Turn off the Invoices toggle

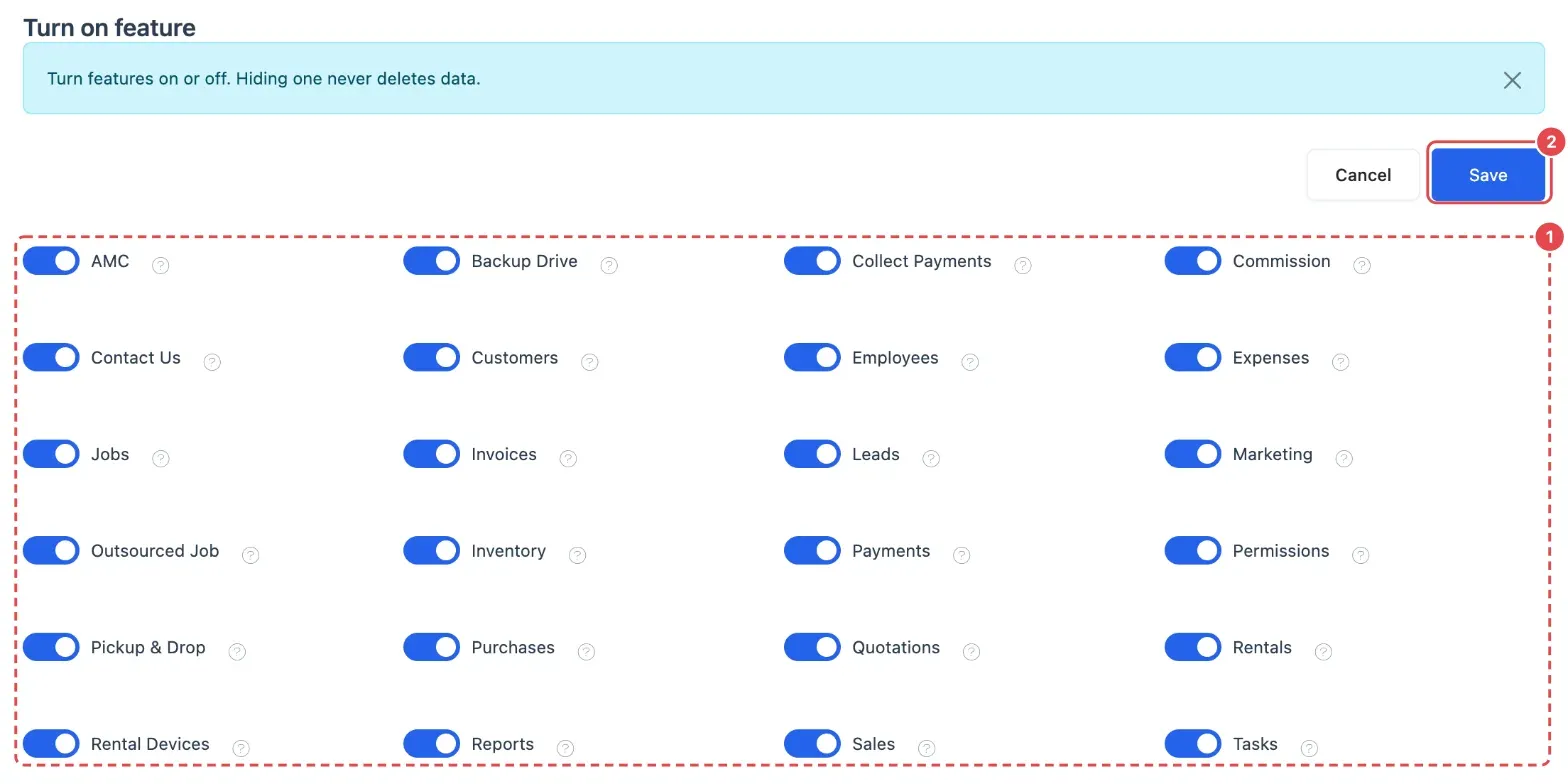432,454
